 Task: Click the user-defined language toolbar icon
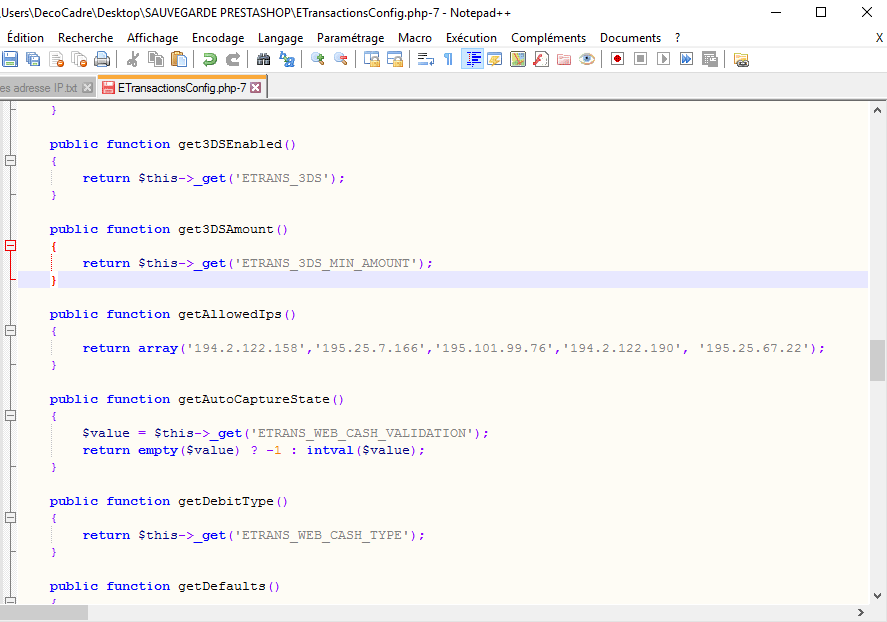point(495,59)
